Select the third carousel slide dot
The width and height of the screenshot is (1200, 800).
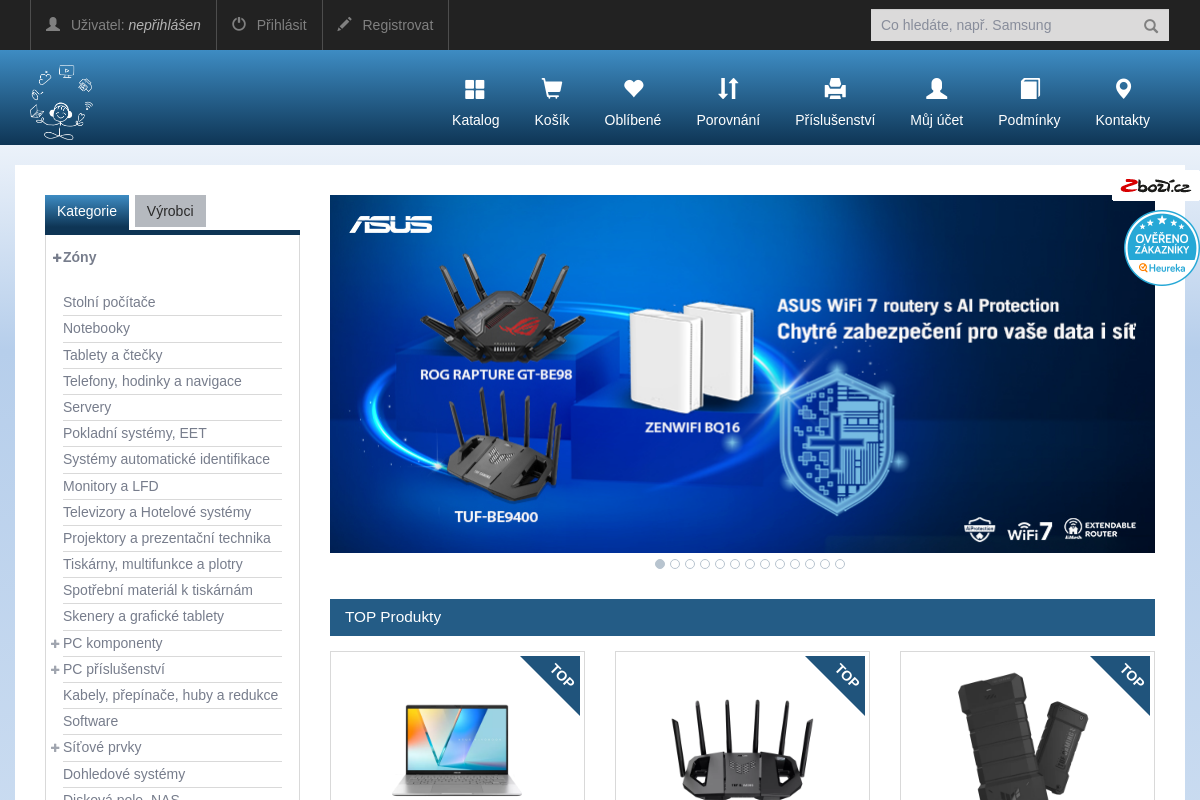[690, 564]
